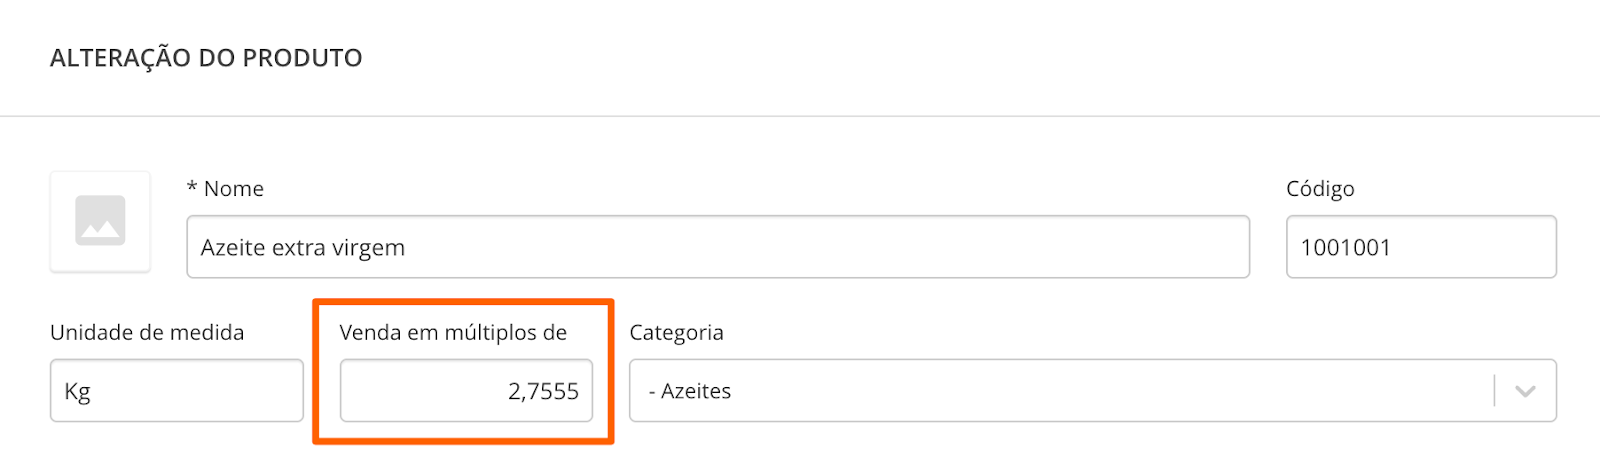Click the Unidade de medida field
This screenshot has height=465, width=1600.
click(176, 391)
